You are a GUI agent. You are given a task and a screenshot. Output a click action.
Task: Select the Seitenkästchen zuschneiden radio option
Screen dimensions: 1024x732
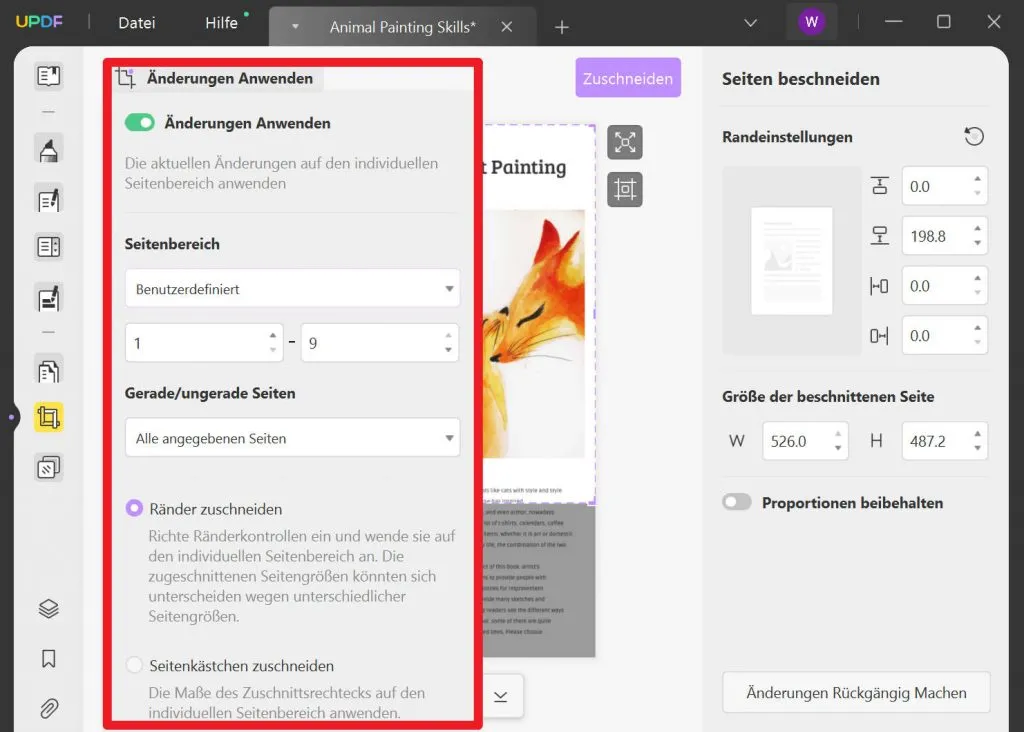pyautogui.click(x=135, y=665)
